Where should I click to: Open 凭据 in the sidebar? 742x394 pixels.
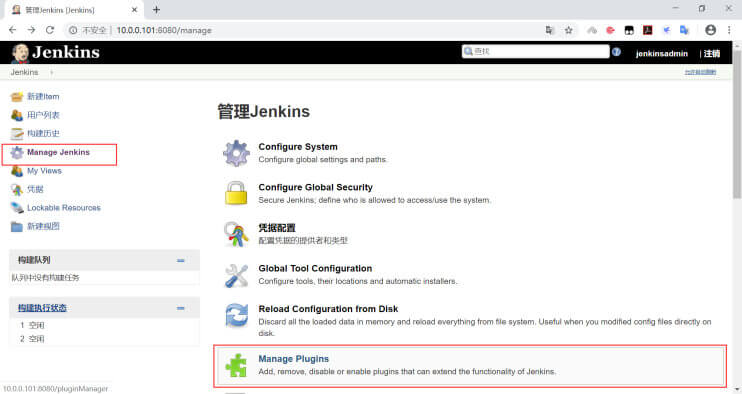tap(35, 189)
